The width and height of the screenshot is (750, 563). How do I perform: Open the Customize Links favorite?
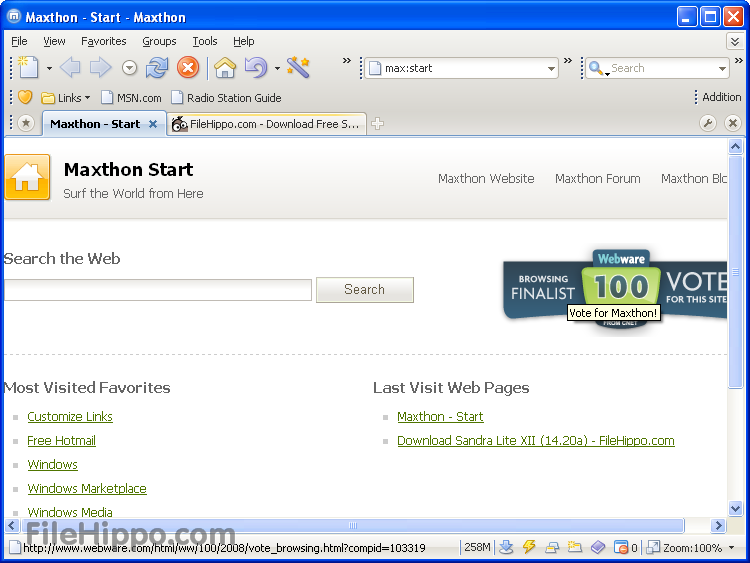click(70, 417)
